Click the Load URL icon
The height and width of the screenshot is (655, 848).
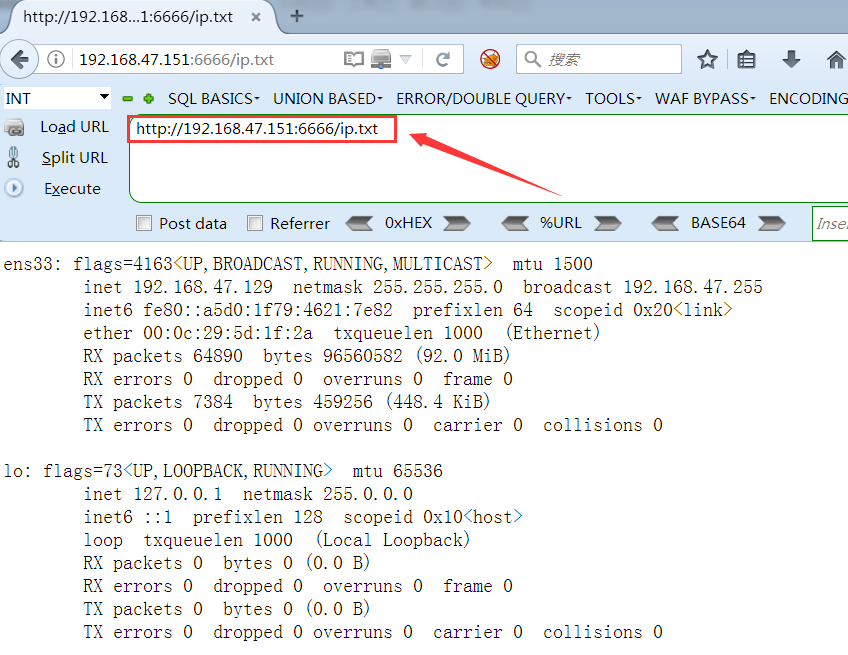tap(14, 128)
